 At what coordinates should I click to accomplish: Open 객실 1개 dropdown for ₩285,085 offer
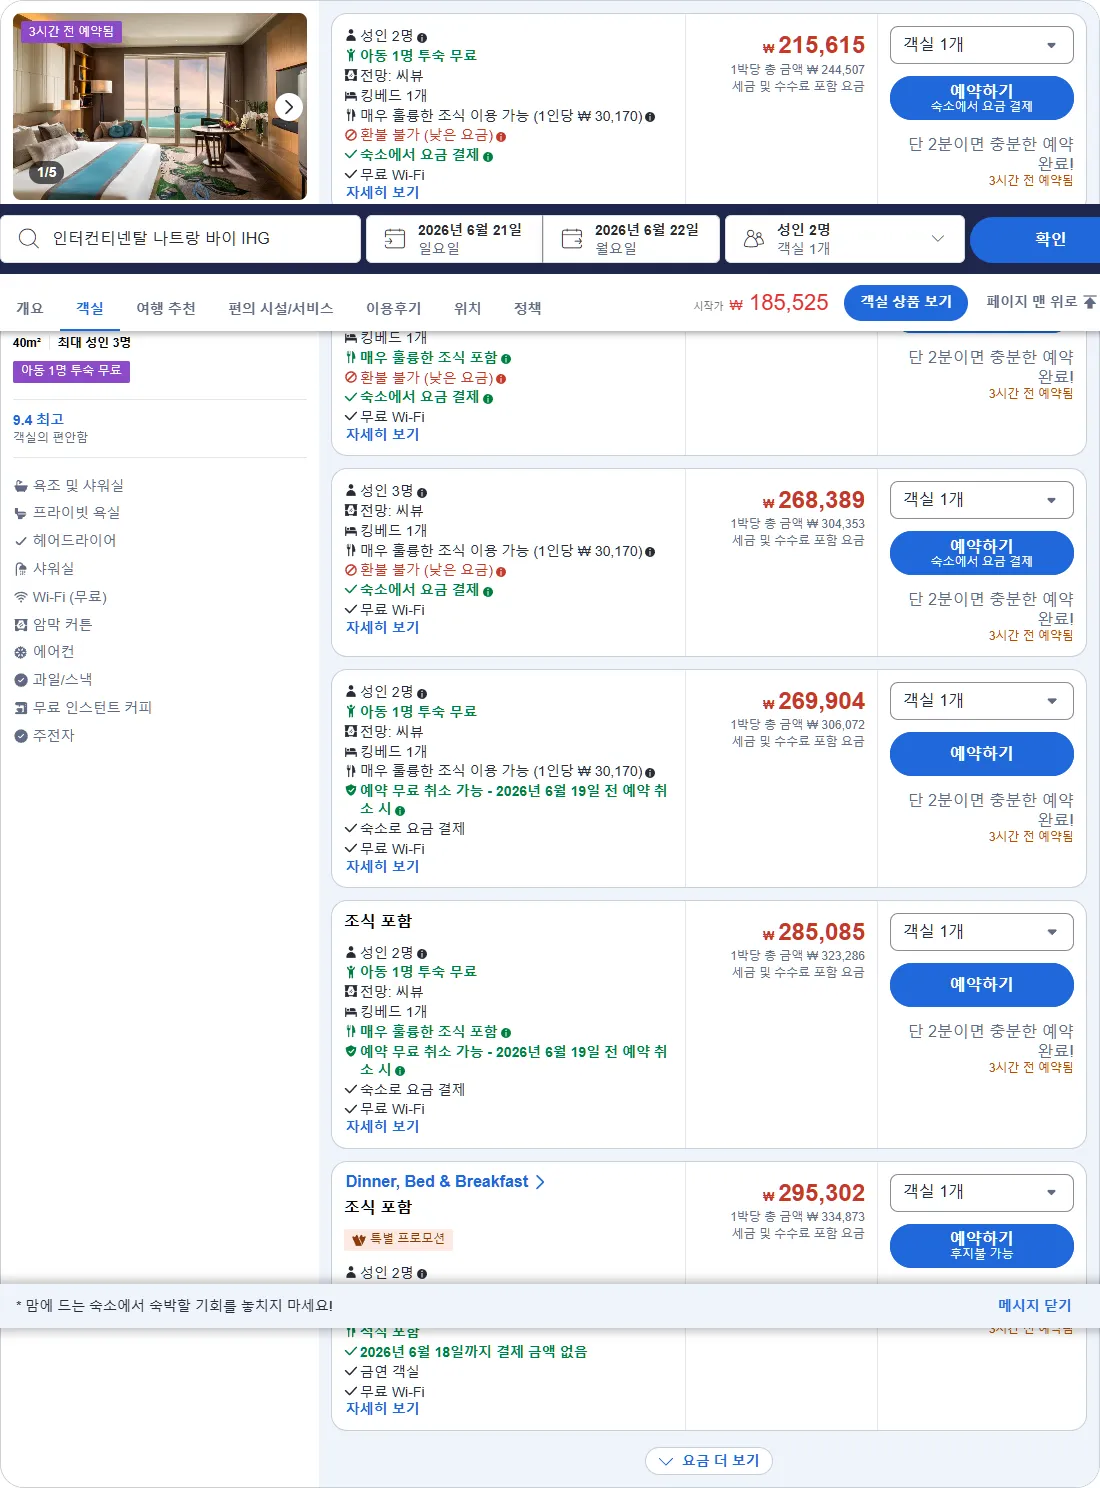click(x=981, y=932)
